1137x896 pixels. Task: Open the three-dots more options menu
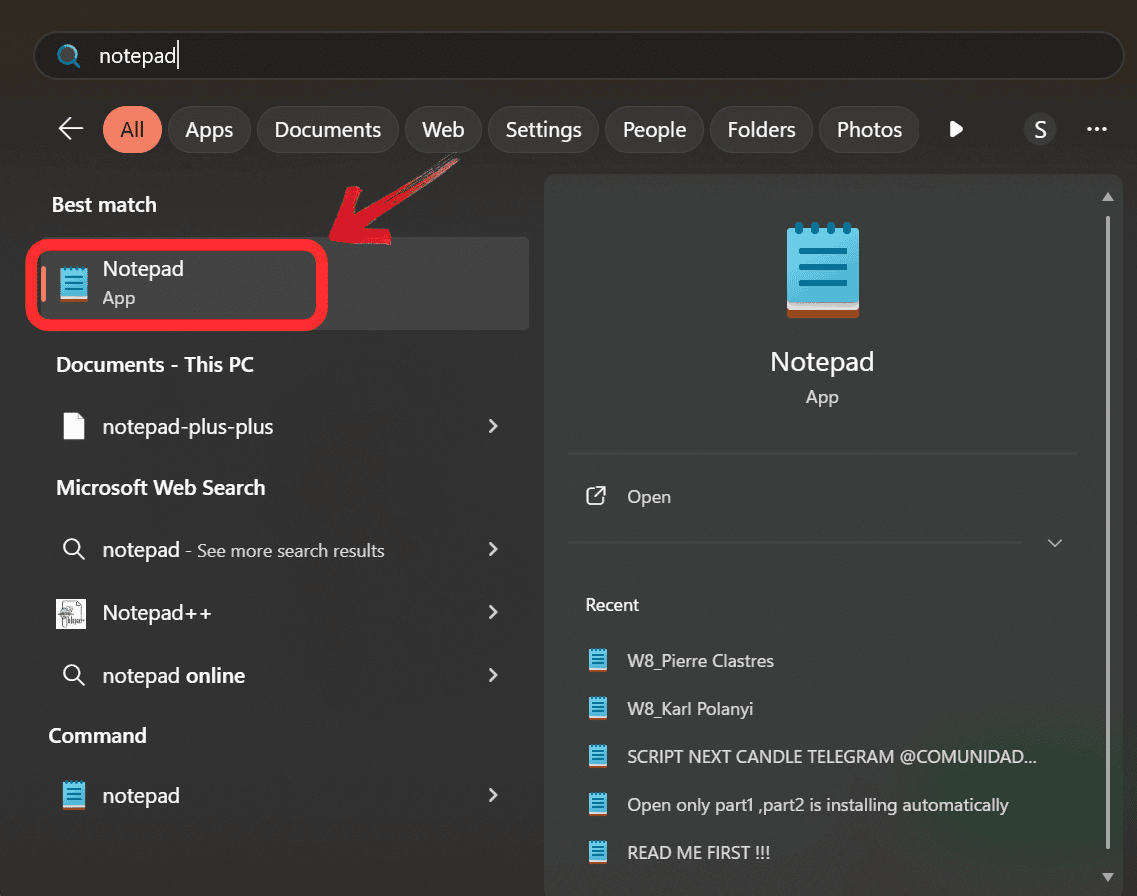pos(1096,129)
